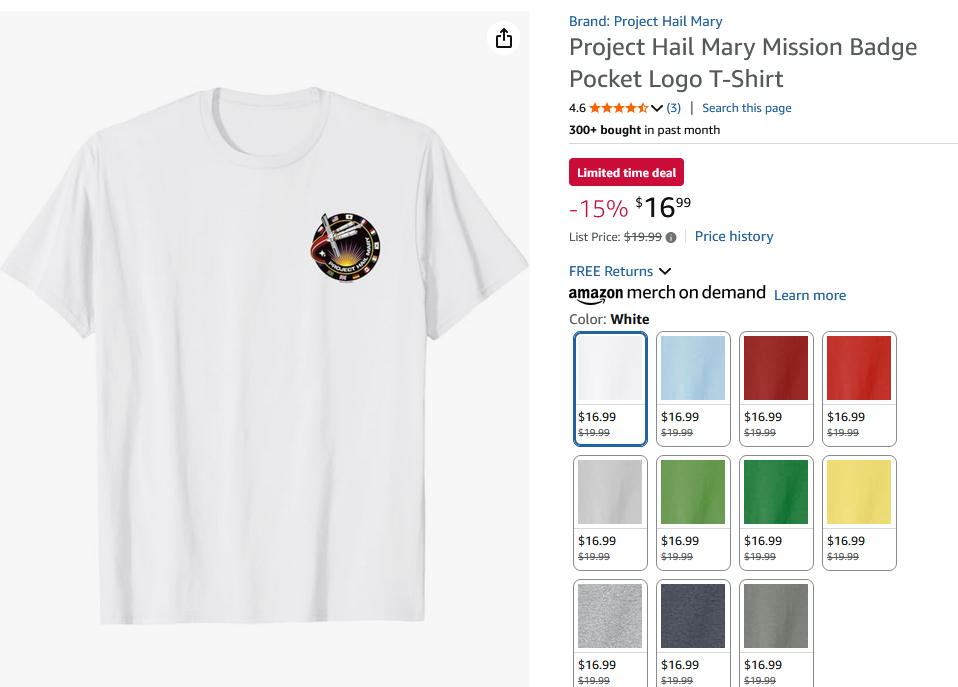958x687 pixels.
Task: Open the Learn more link
Action: (809, 295)
